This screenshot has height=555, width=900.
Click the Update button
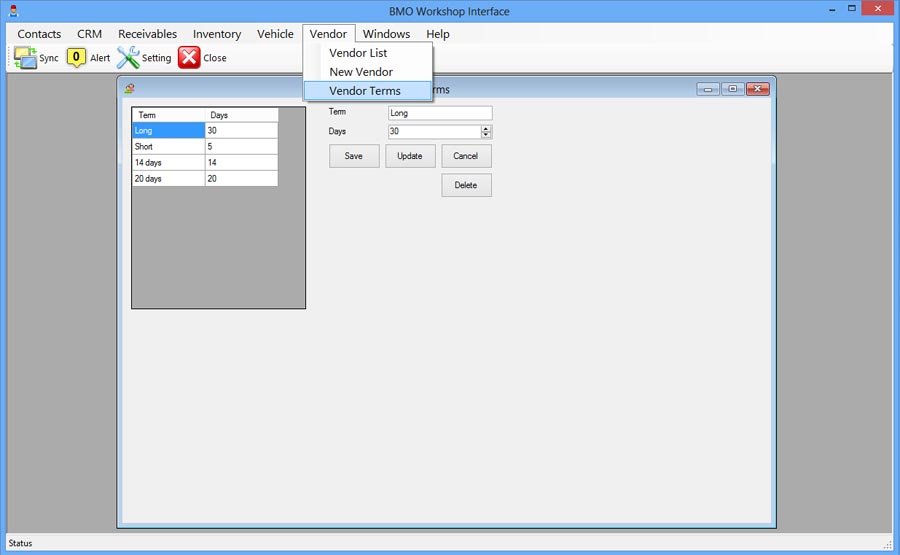pos(410,156)
